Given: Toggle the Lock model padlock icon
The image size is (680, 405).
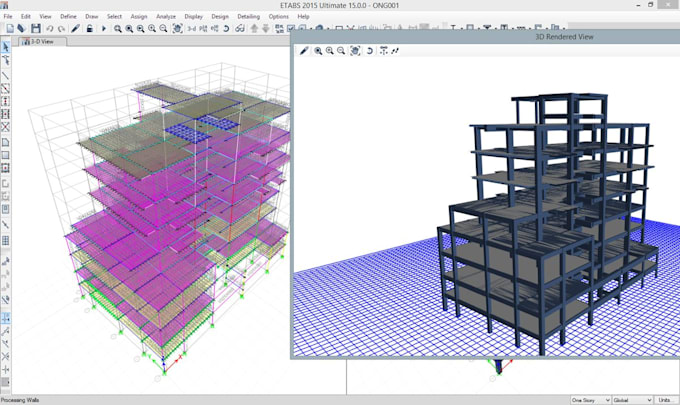Looking at the screenshot, I should pyautogui.click(x=89, y=28).
